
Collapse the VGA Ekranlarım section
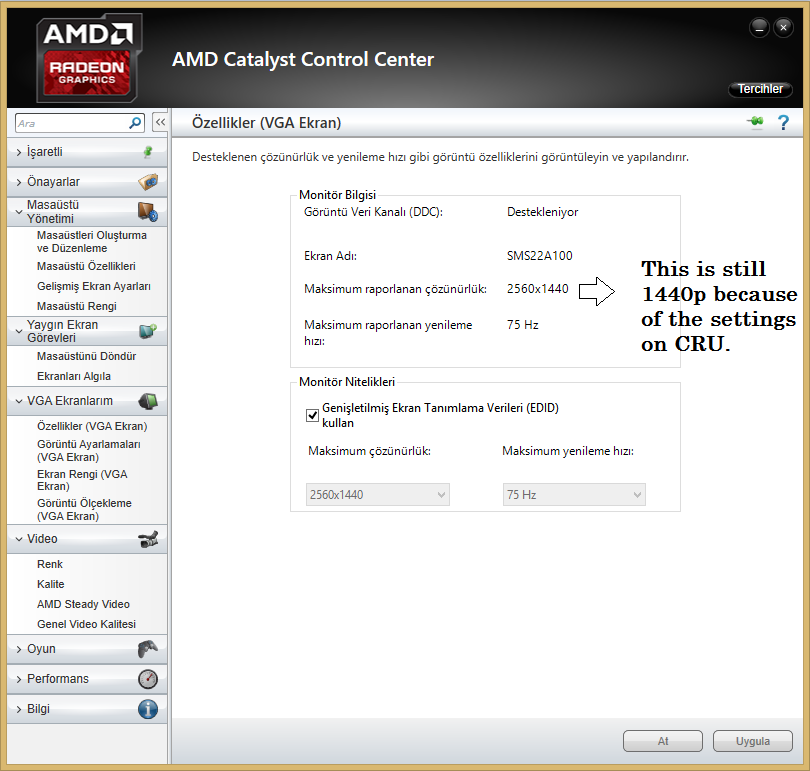click(x=19, y=401)
